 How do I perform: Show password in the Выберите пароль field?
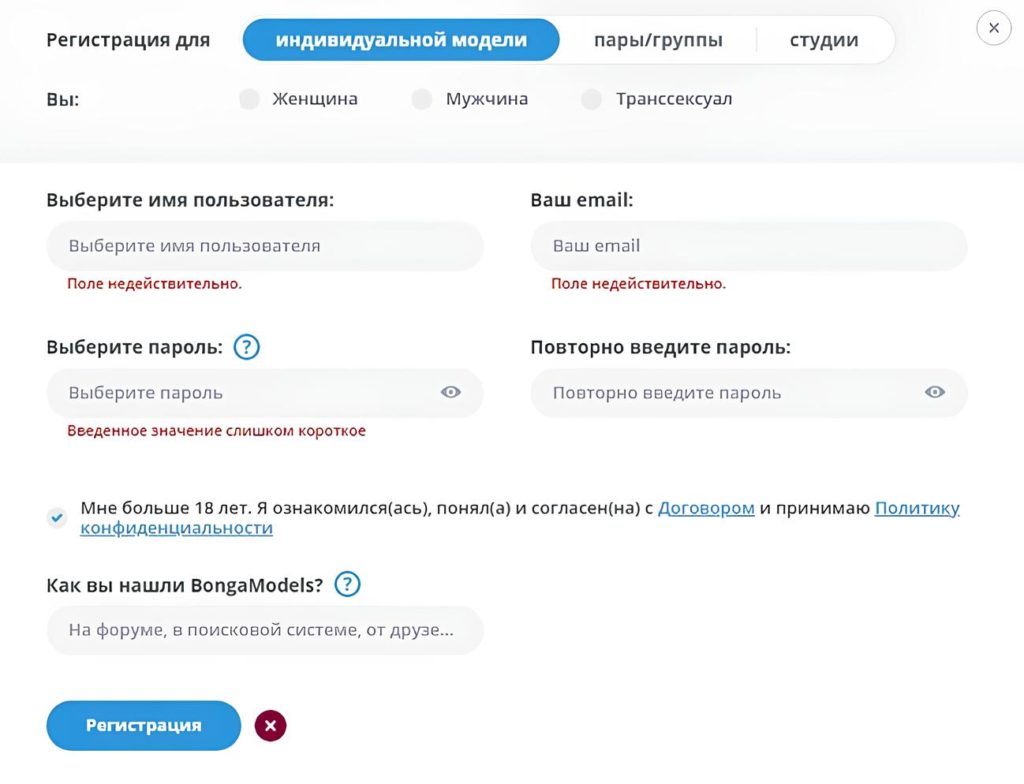(x=451, y=392)
